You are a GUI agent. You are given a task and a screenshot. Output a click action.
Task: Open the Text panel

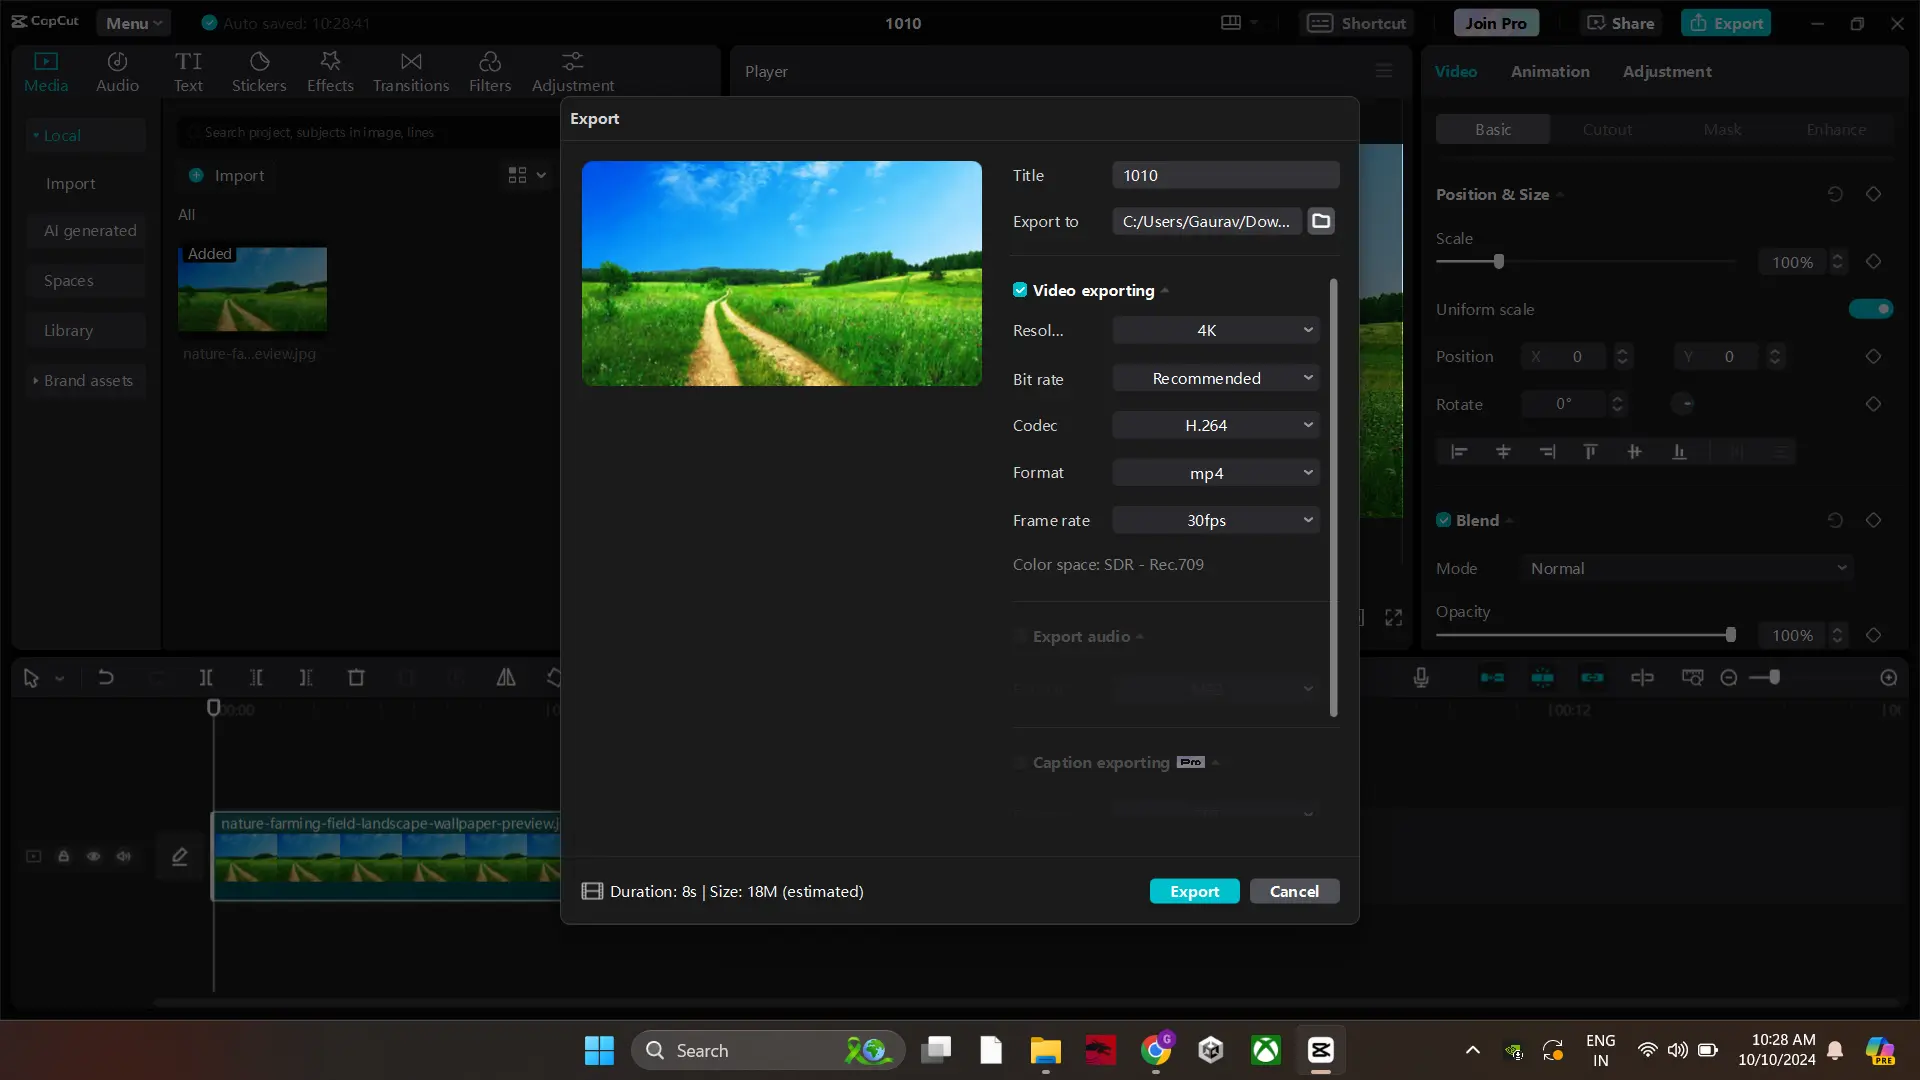tap(188, 72)
